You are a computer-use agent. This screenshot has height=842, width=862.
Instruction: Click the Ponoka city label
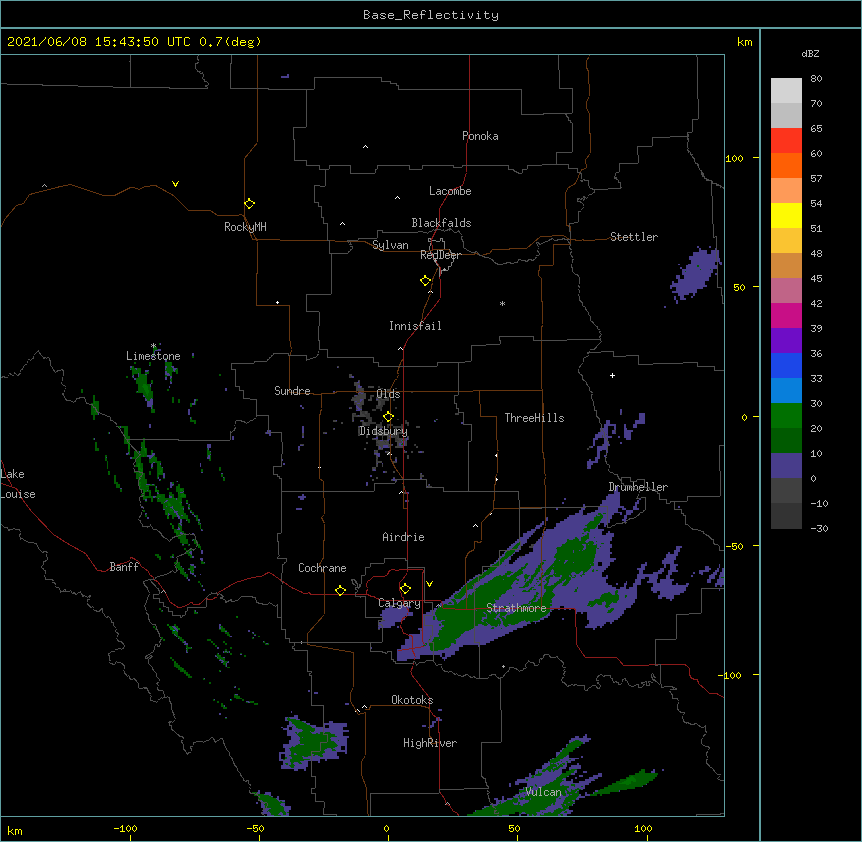pos(480,136)
